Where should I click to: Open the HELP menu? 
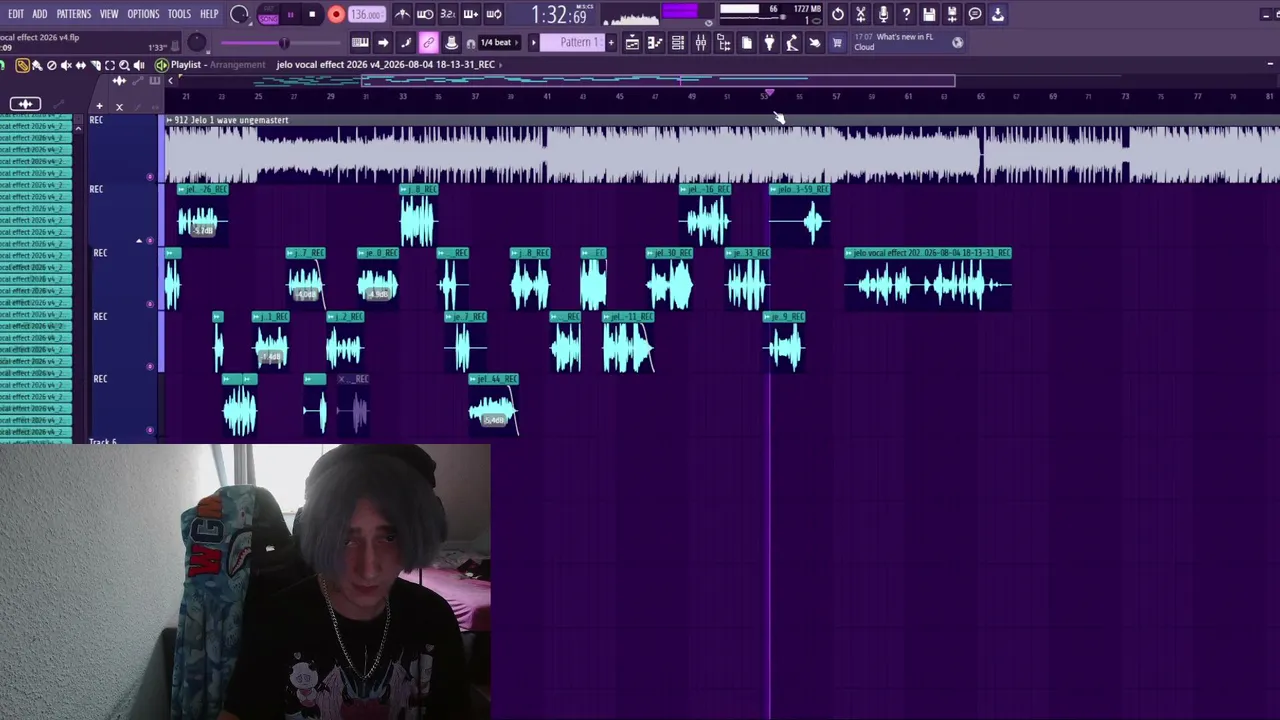tap(209, 14)
